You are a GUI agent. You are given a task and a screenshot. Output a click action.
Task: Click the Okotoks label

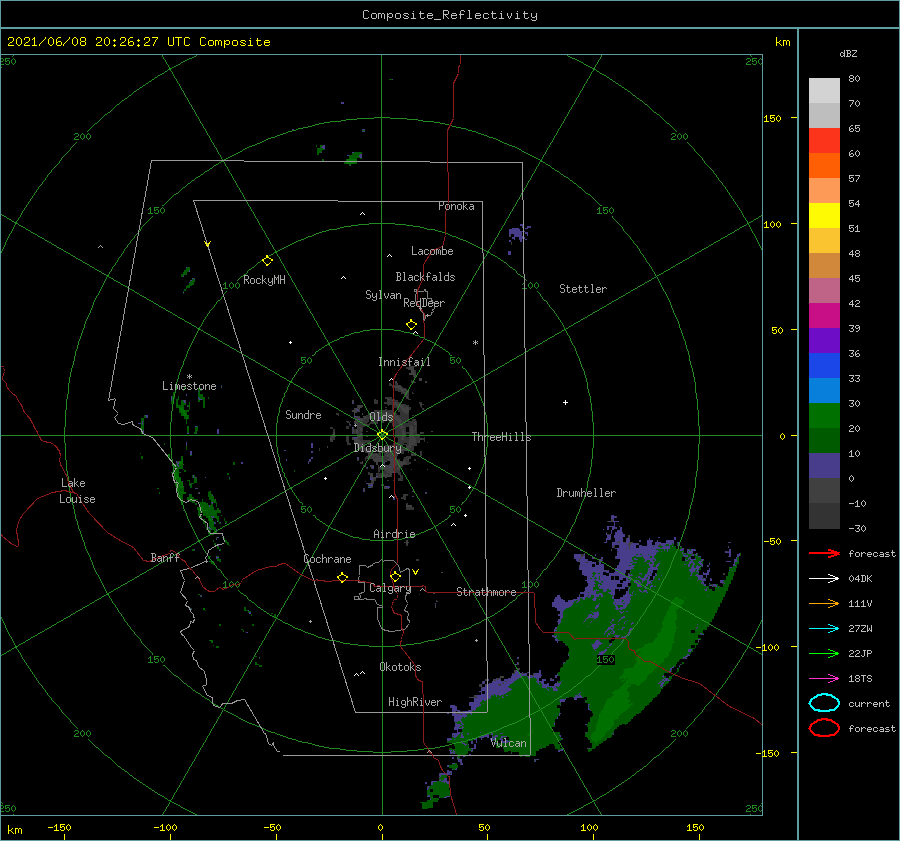(x=400, y=667)
